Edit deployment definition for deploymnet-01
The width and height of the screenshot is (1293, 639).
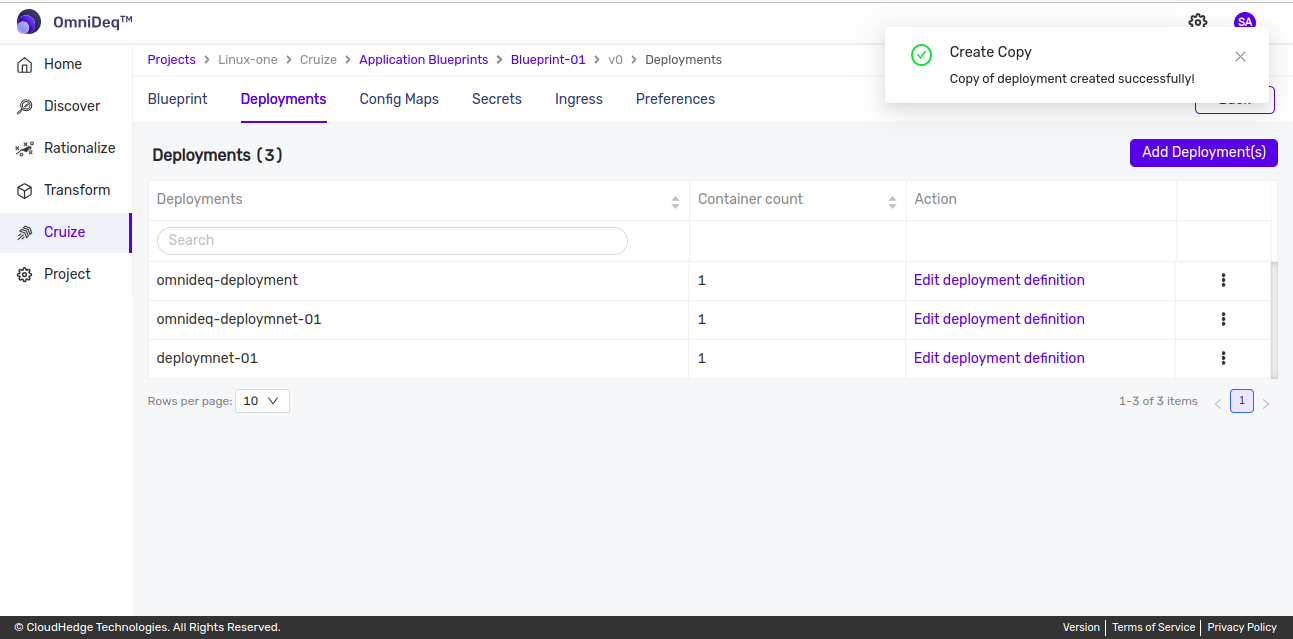pos(999,358)
